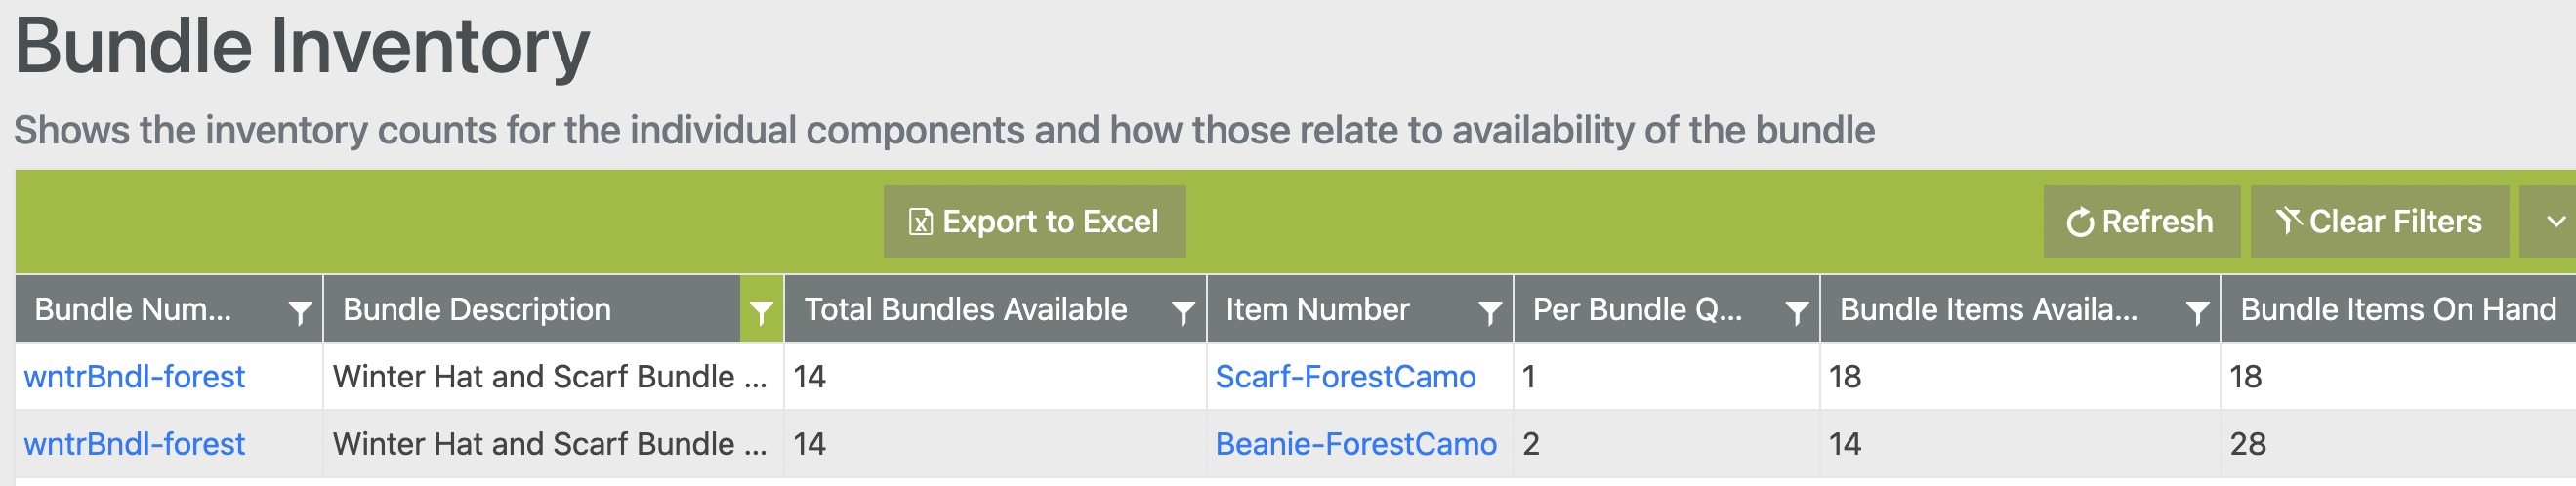This screenshot has height=486, width=2576.
Task: Sort by Bundle Description column header
Action: point(477,310)
